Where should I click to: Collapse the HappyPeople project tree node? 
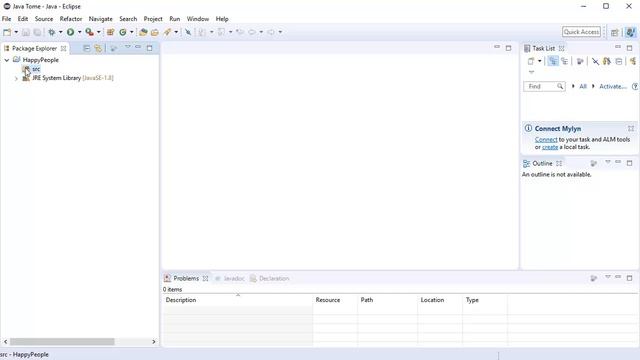[7, 60]
